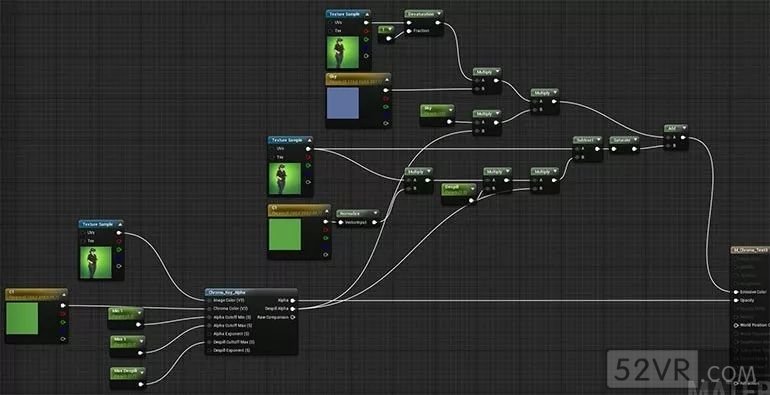The height and width of the screenshot is (395, 770).
Task: Click the Emissive Color input pin
Action: [736, 292]
